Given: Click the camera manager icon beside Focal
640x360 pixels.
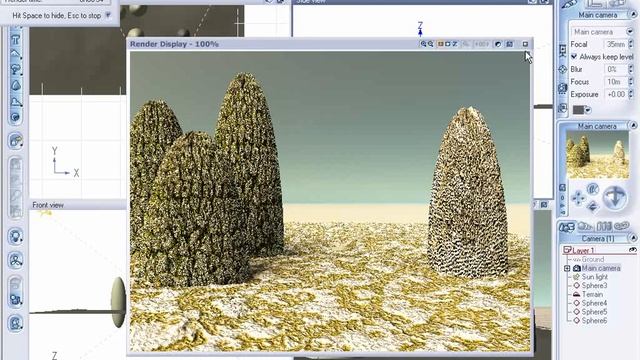Looking at the screenshot, I should point(563,51).
